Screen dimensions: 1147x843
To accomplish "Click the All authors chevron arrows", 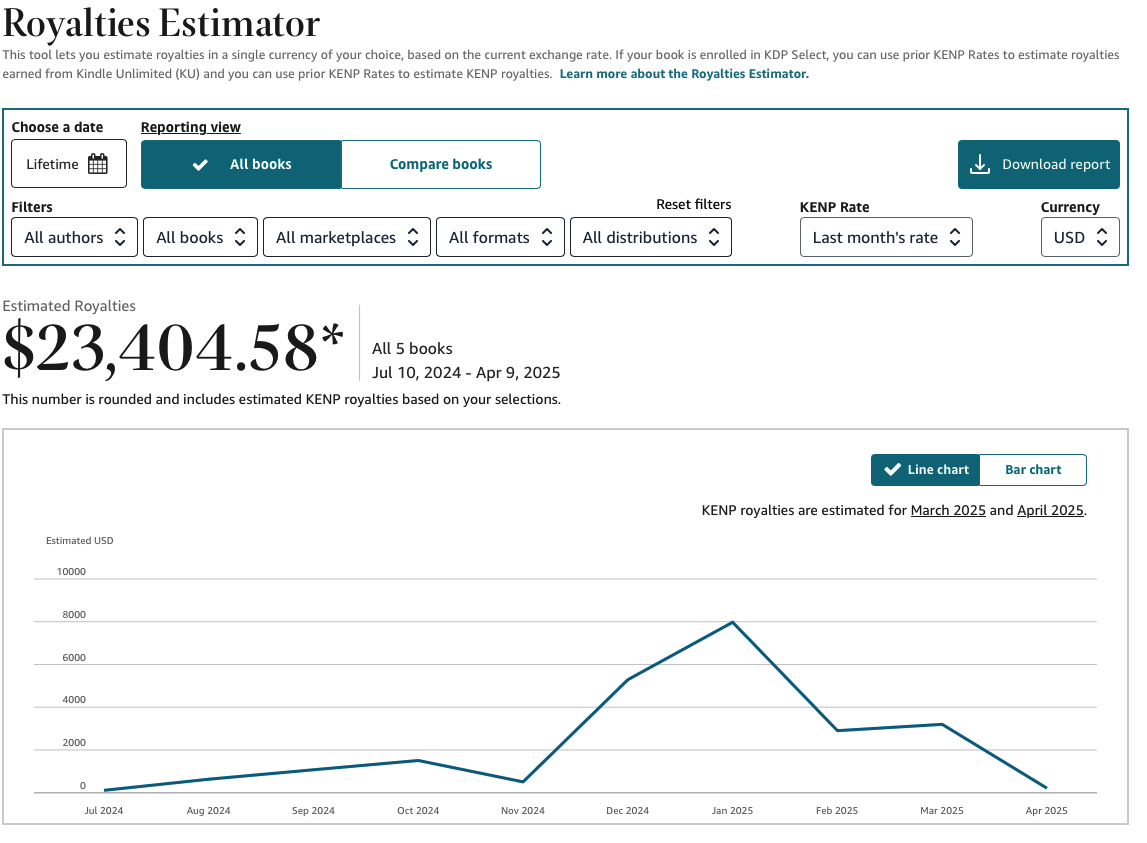I will (x=120, y=237).
